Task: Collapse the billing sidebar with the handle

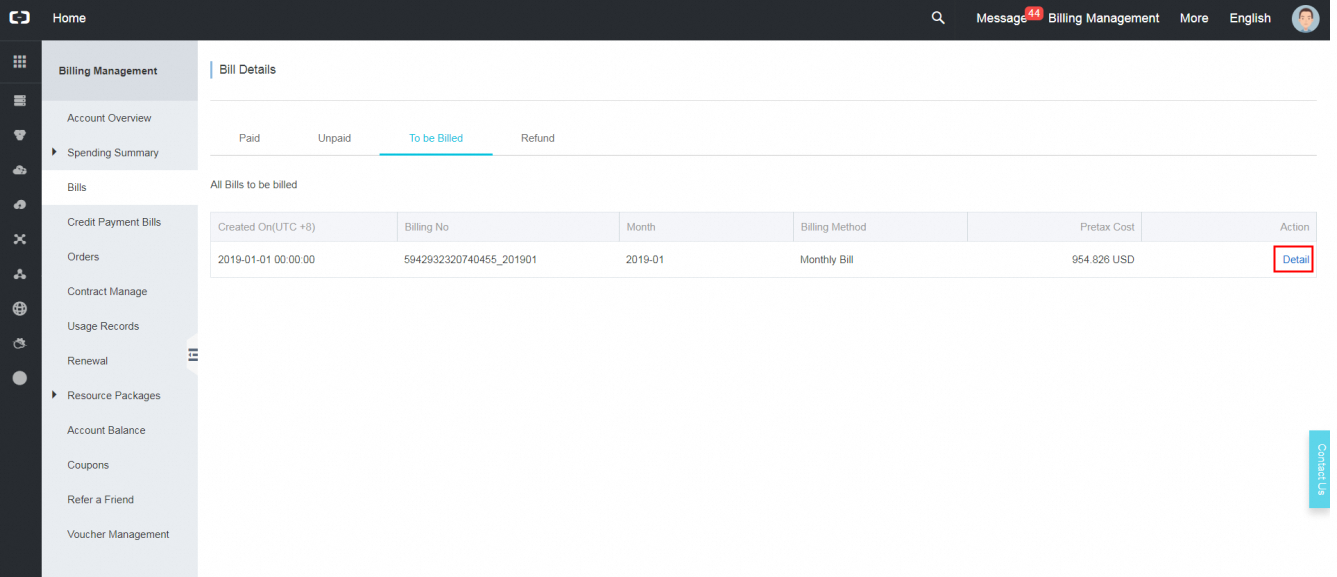Action: click(193, 354)
